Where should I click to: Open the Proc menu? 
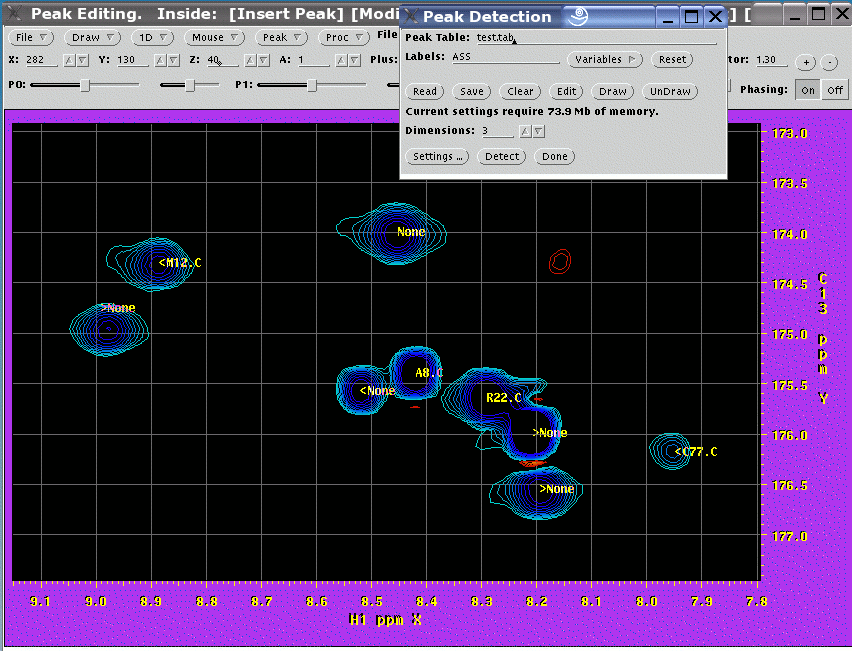tap(344, 37)
